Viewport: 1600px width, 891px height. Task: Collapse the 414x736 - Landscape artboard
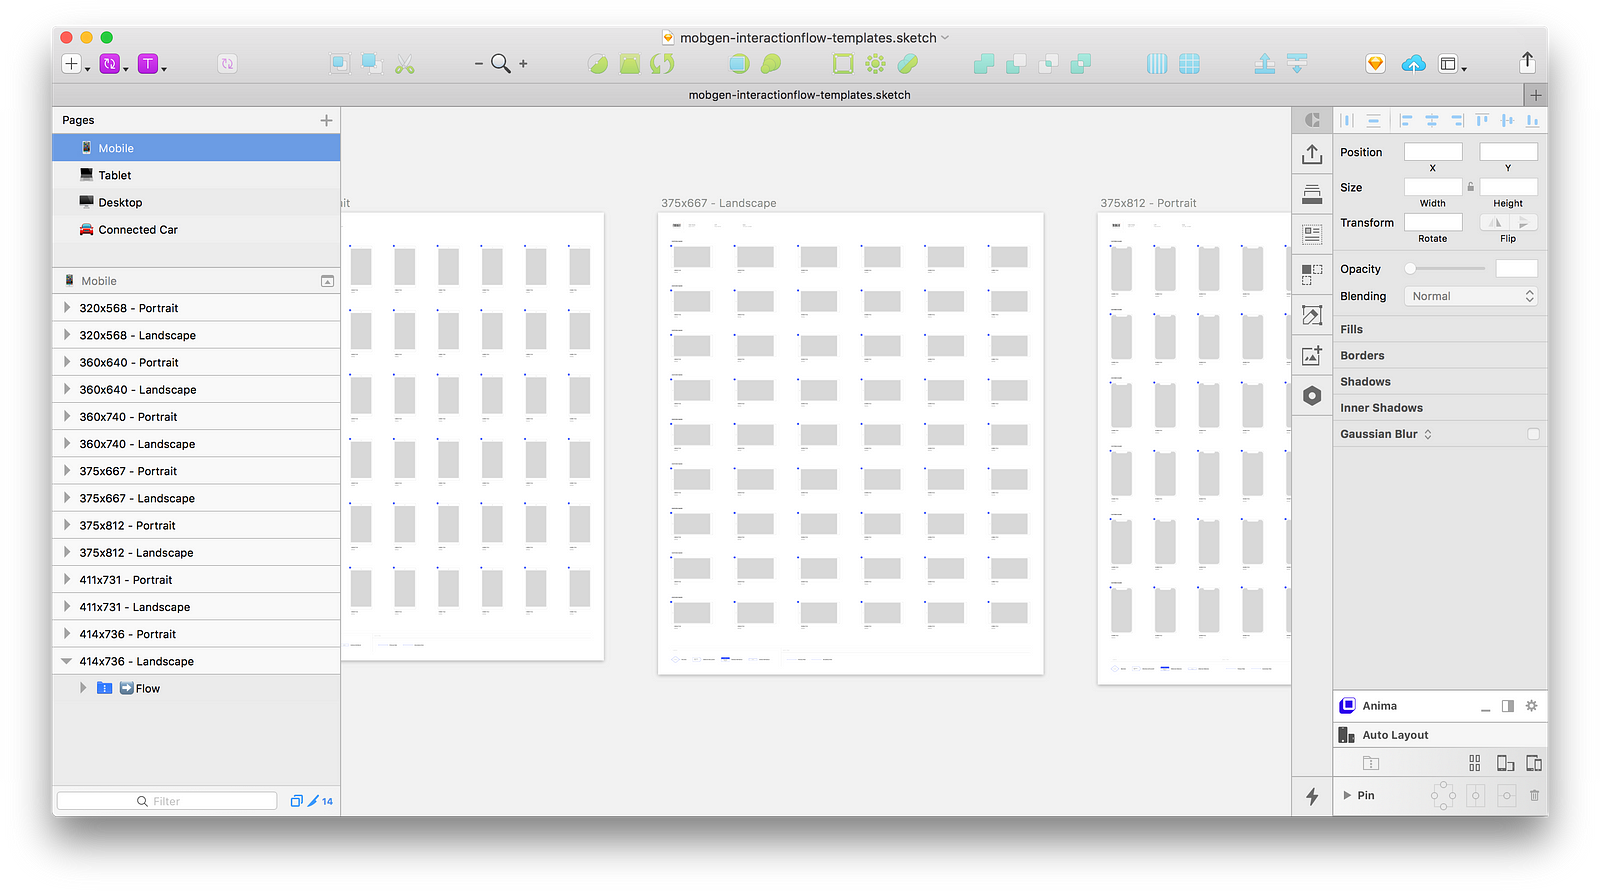tap(67, 661)
